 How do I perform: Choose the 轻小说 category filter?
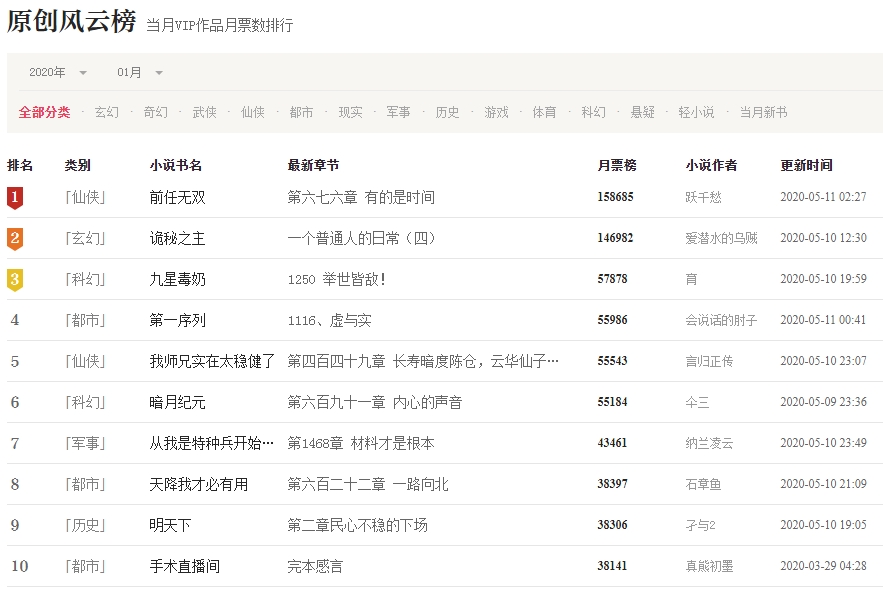(696, 112)
